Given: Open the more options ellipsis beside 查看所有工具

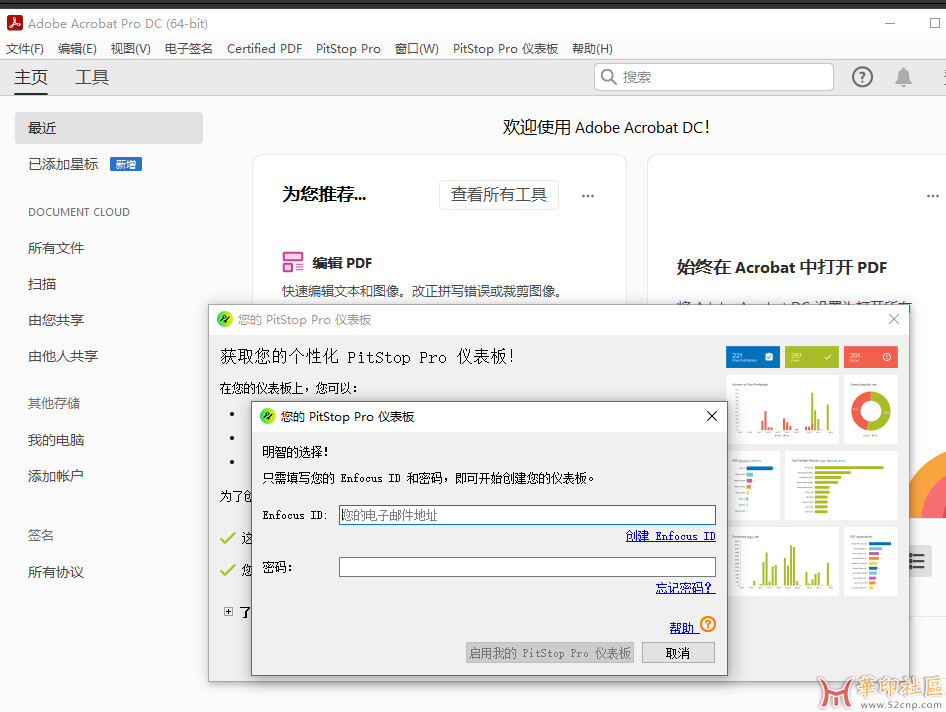Looking at the screenshot, I should pyautogui.click(x=588, y=196).
